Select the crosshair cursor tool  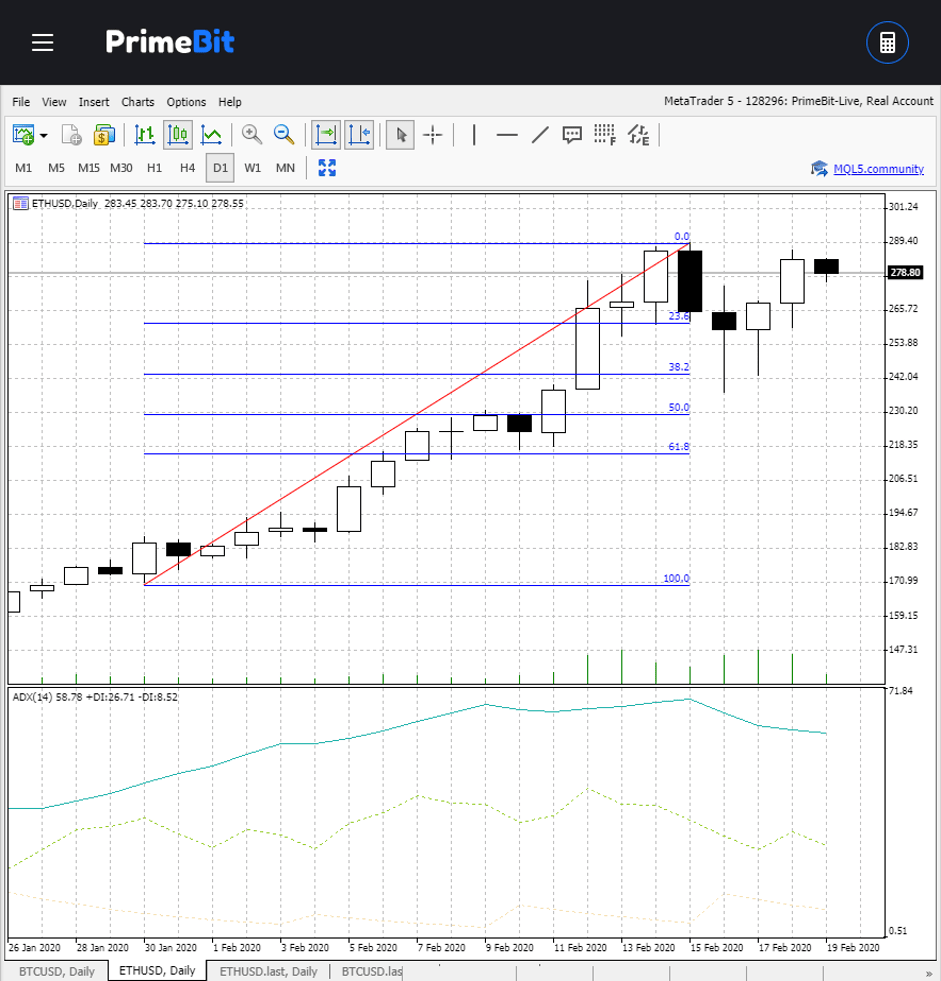(x=433, y=135)
